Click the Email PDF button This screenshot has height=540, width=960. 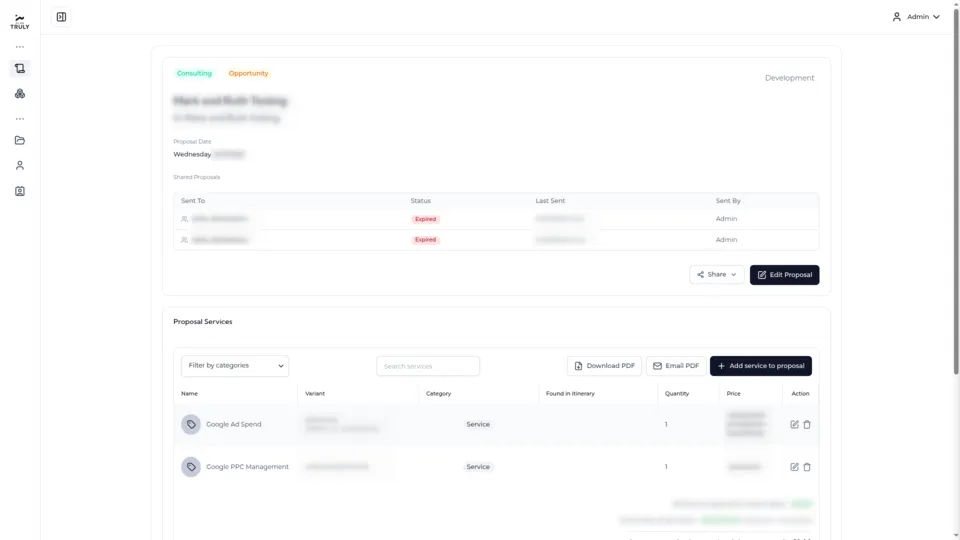(676, 366)
